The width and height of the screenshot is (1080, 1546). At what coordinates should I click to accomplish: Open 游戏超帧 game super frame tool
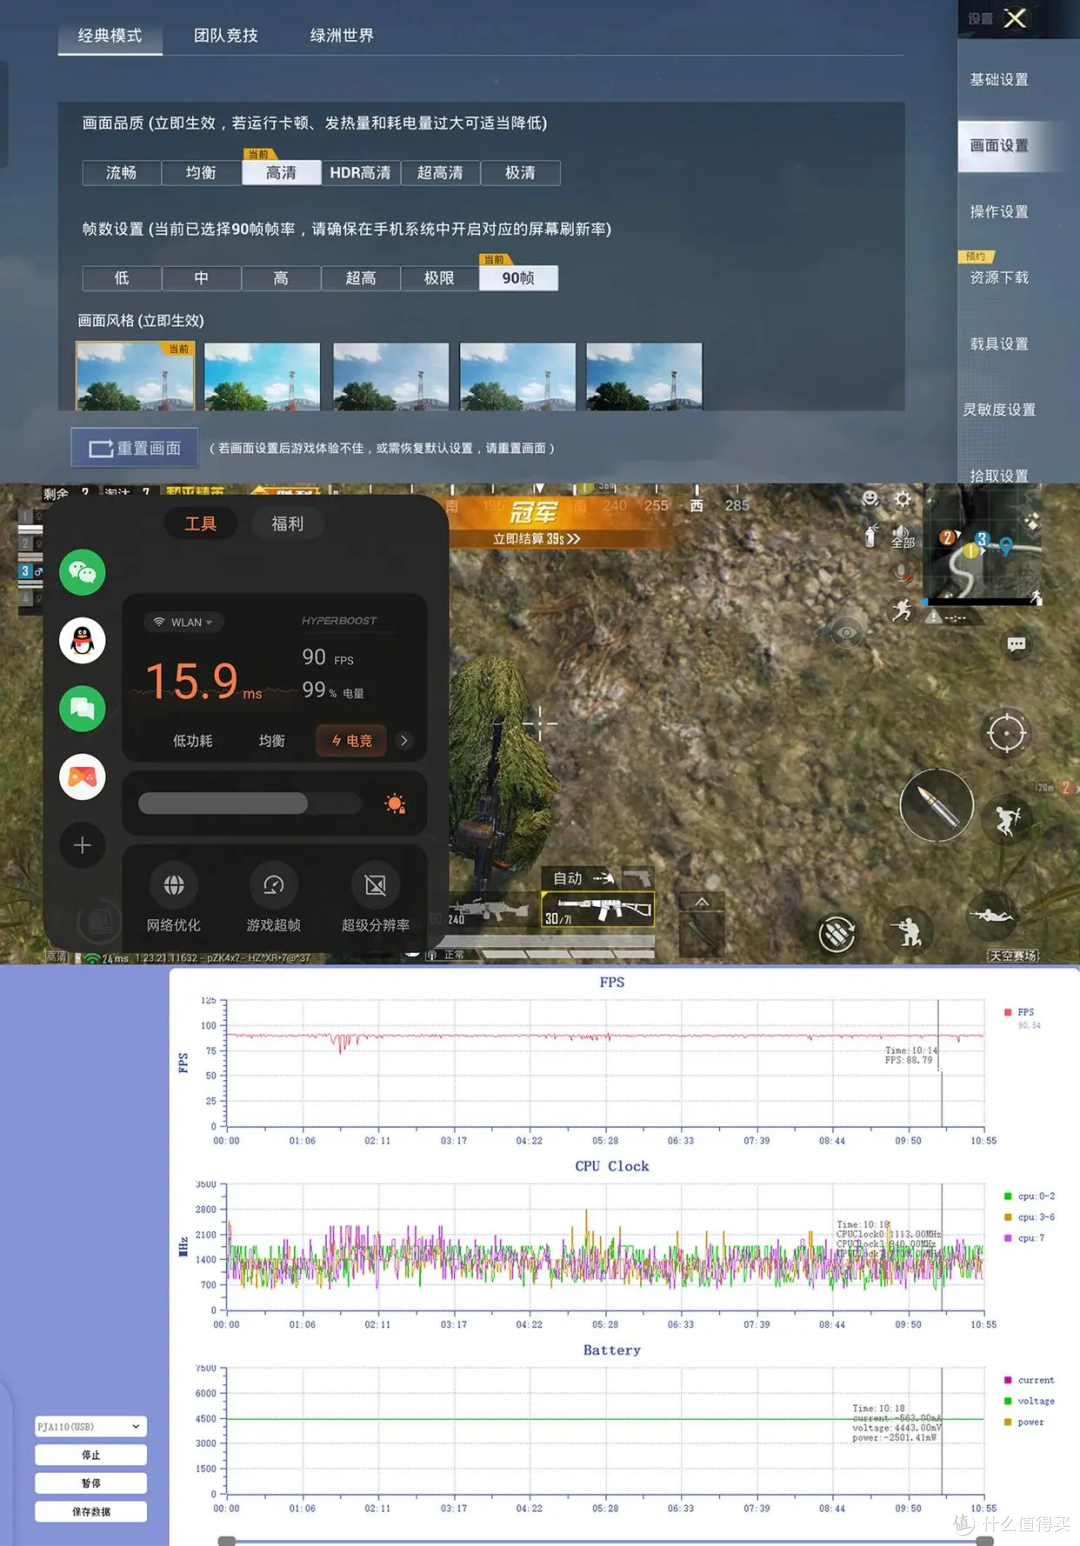[273, 897]
